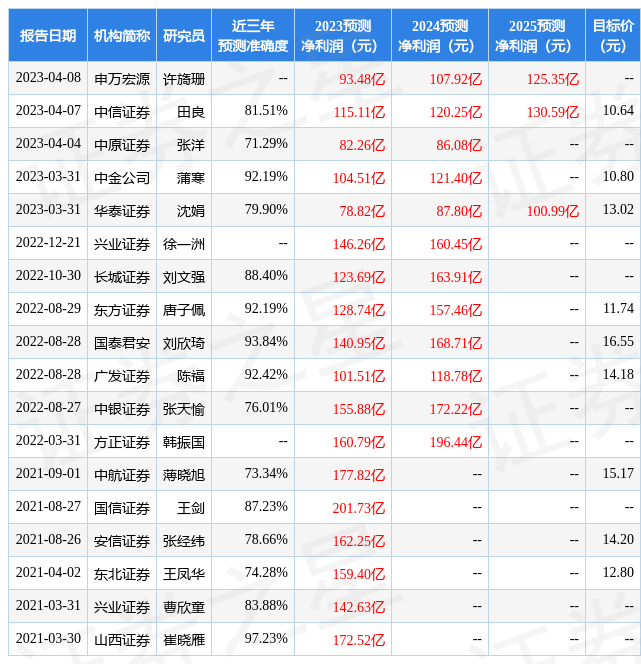Viewport: 641px width, 664px height.
Task: Click the 2025预测净利润 column header
Action: click(x=536, y=36)
